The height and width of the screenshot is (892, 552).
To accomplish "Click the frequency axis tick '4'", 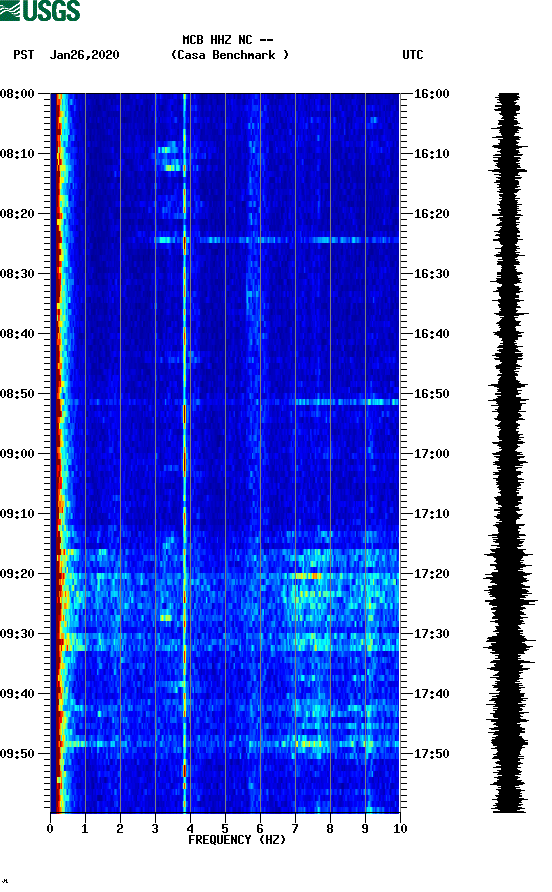I will click(190, 829).
